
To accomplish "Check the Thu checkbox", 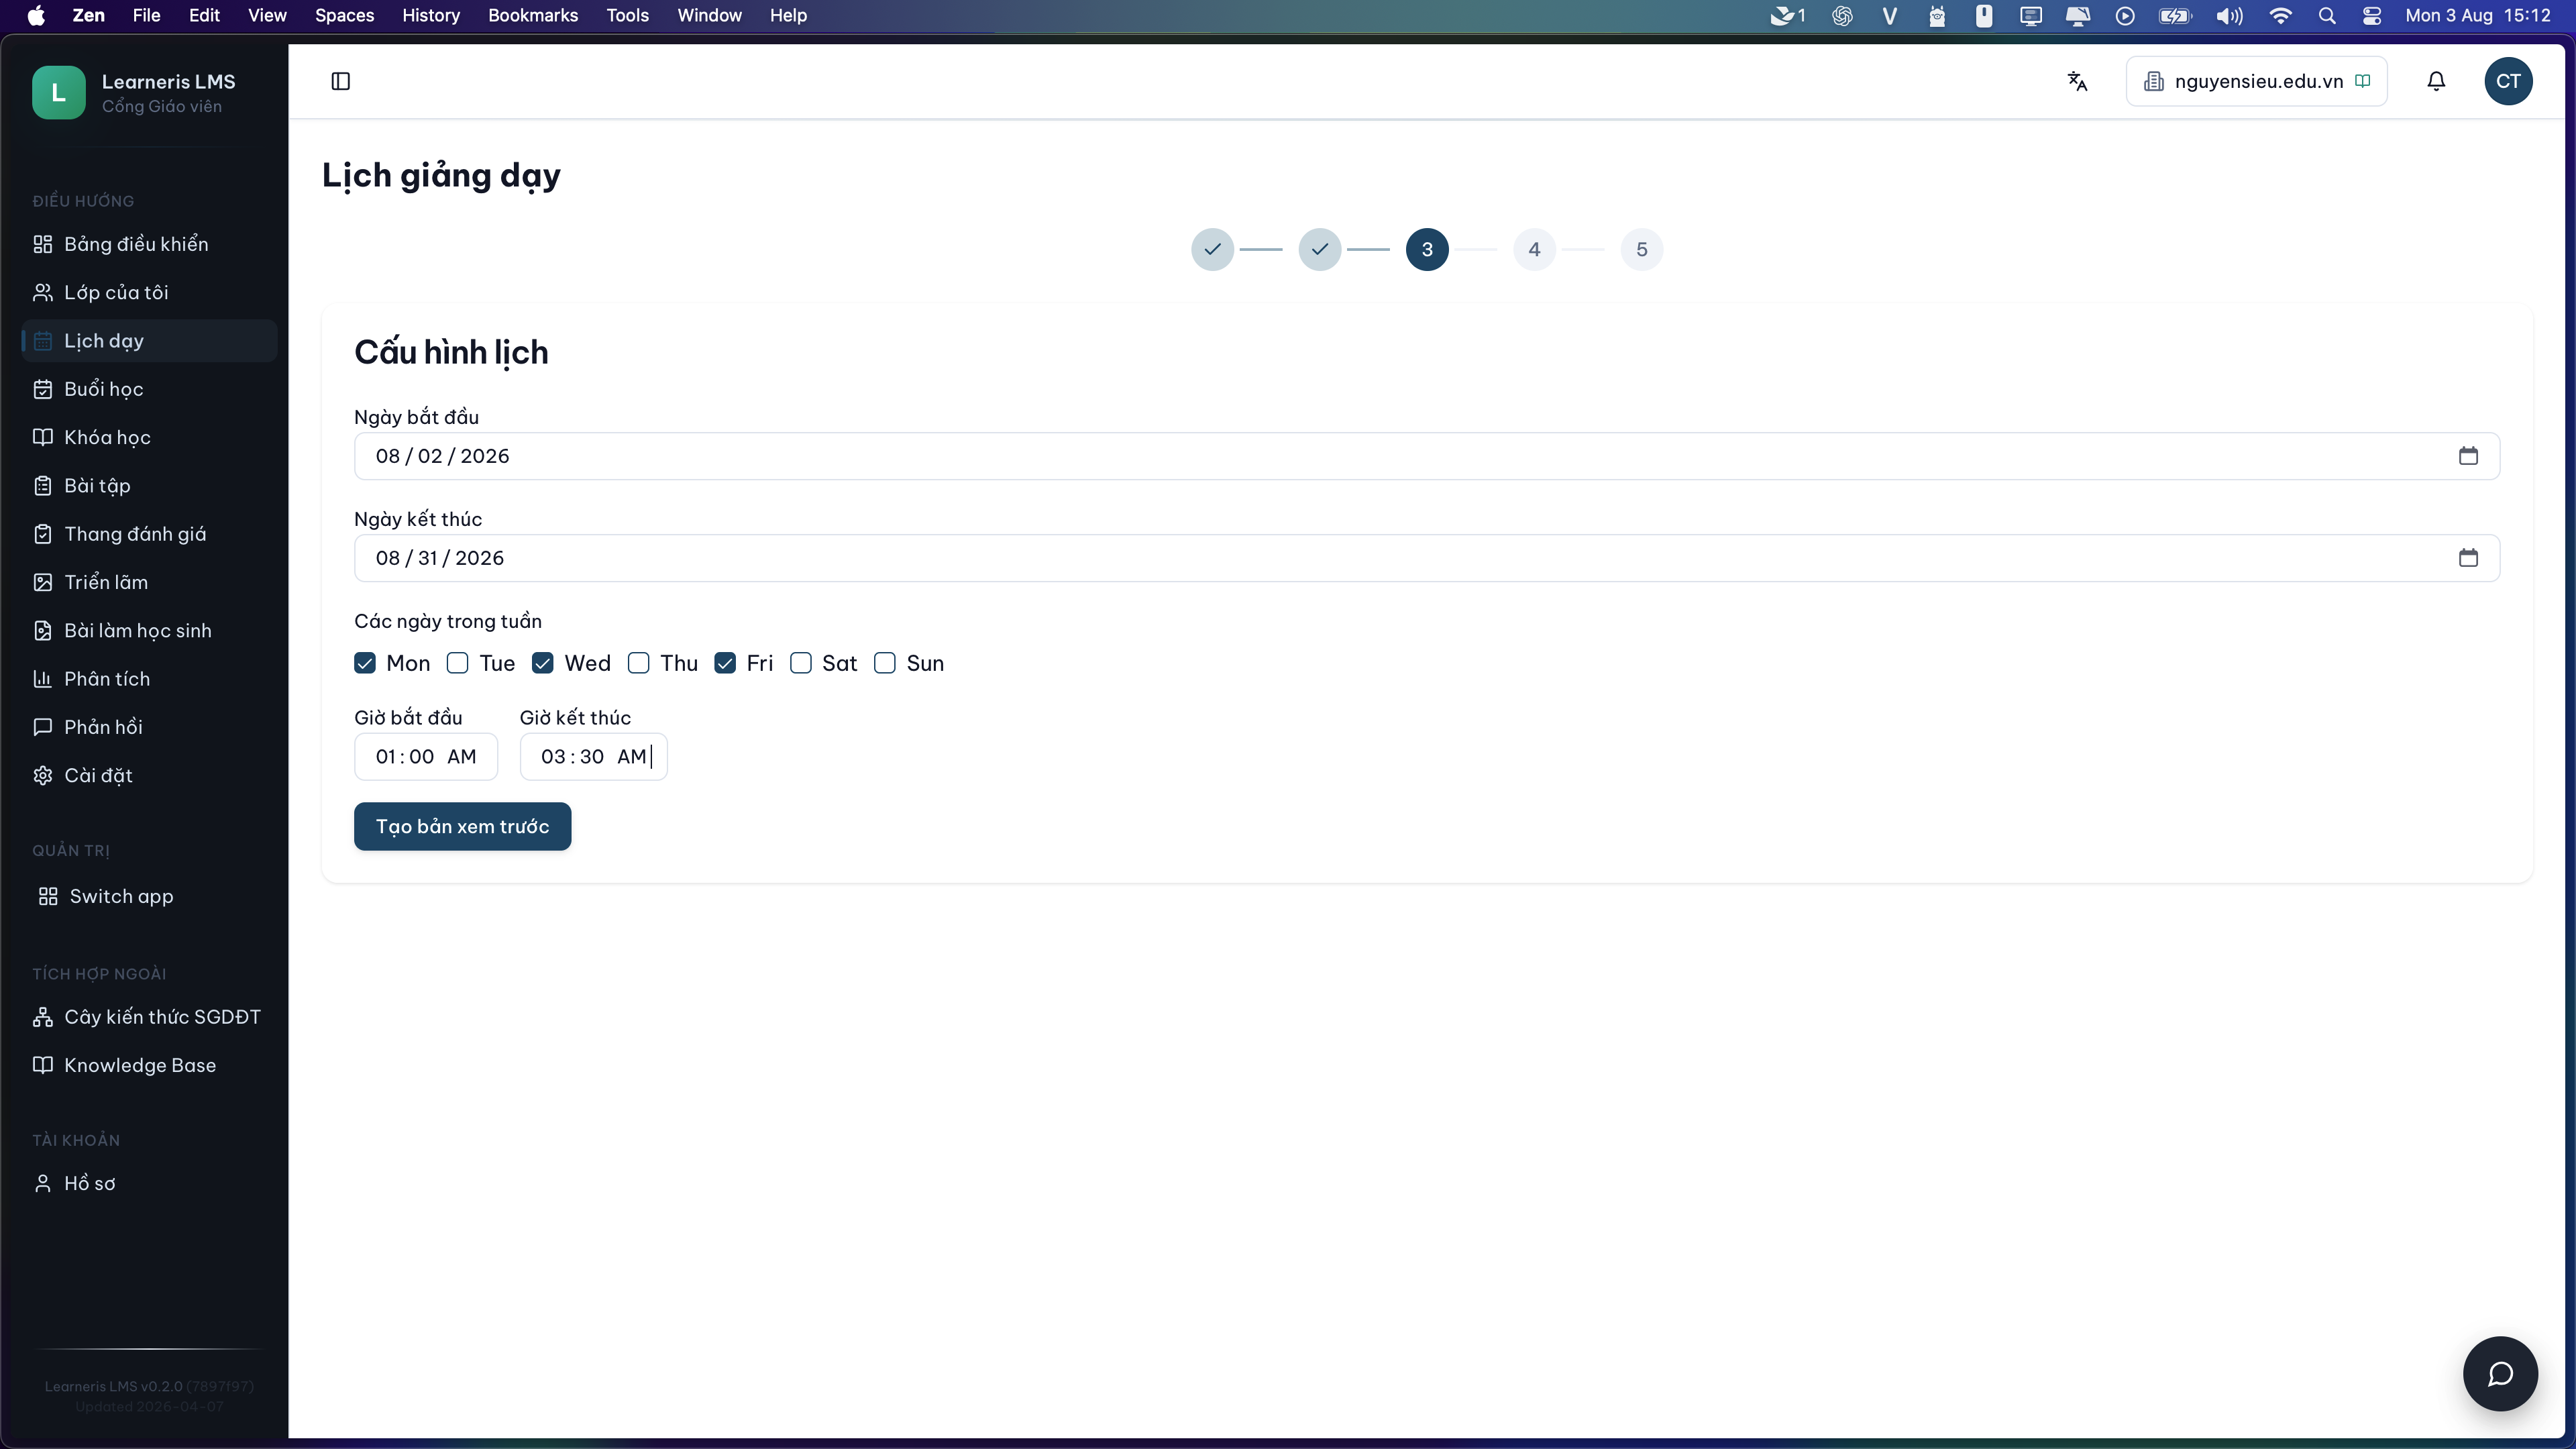I will point(638,663).
